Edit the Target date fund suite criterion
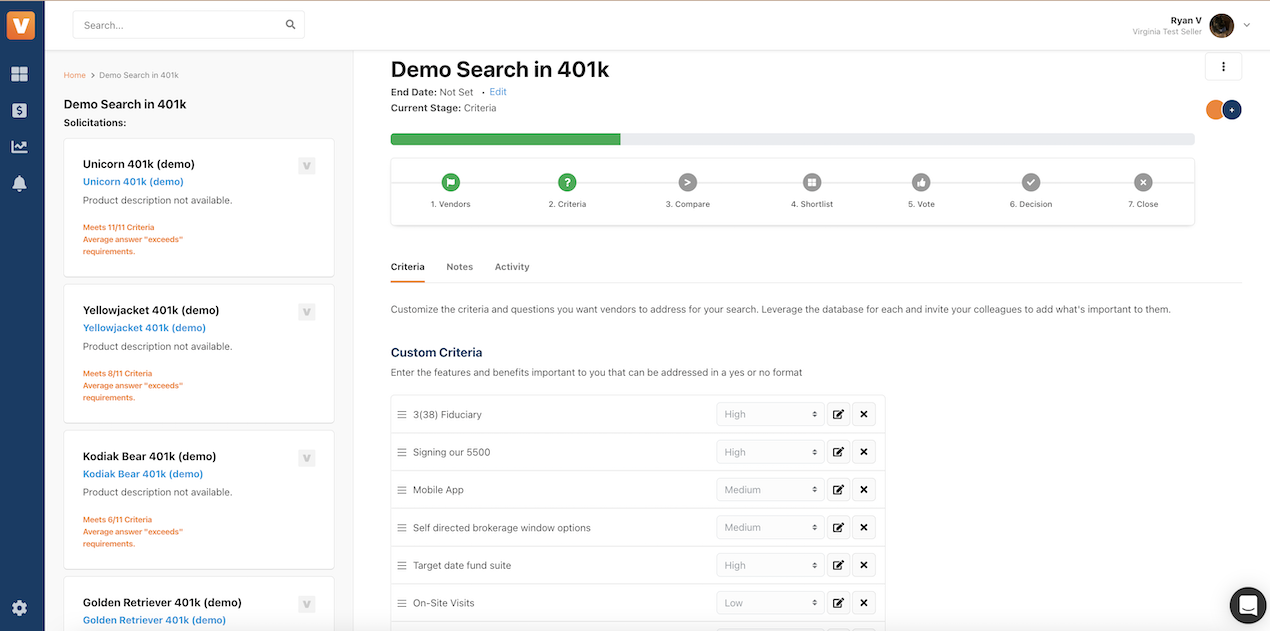The image size is (1270, 631). coord(838,565)
